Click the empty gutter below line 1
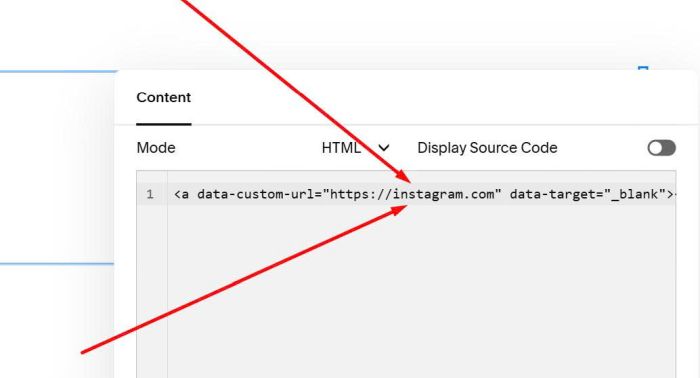700x378 pixels. (152, 290)
